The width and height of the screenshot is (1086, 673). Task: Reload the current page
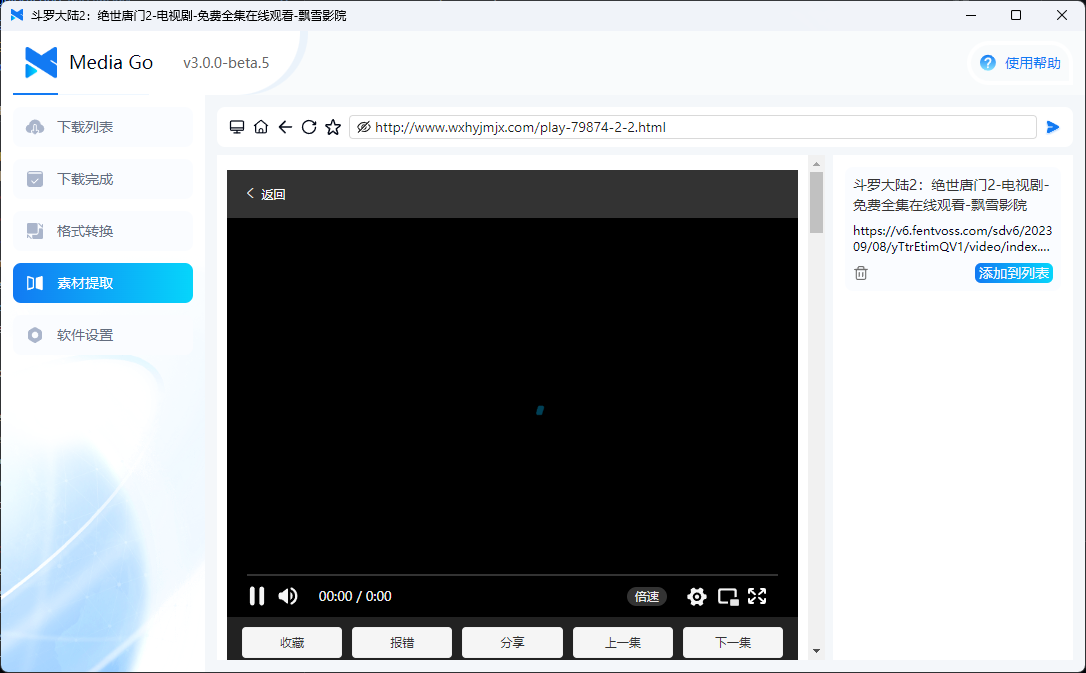click(x=309, y=127)
